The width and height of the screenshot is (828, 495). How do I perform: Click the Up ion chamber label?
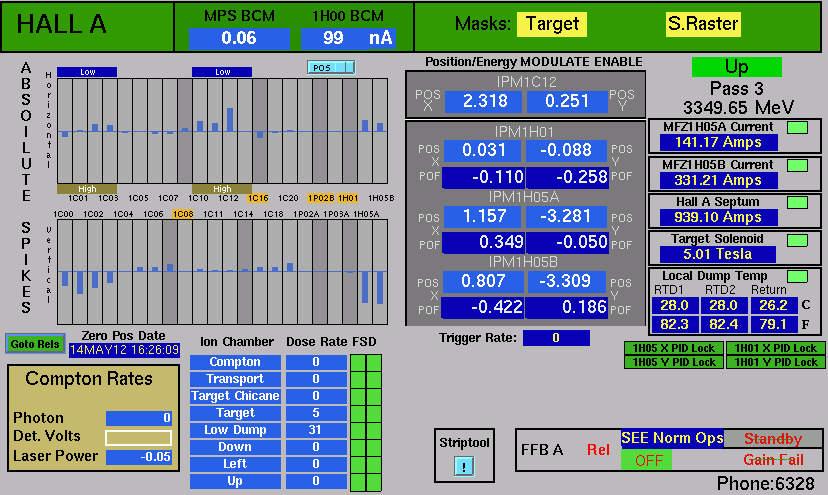coord(235,481)
